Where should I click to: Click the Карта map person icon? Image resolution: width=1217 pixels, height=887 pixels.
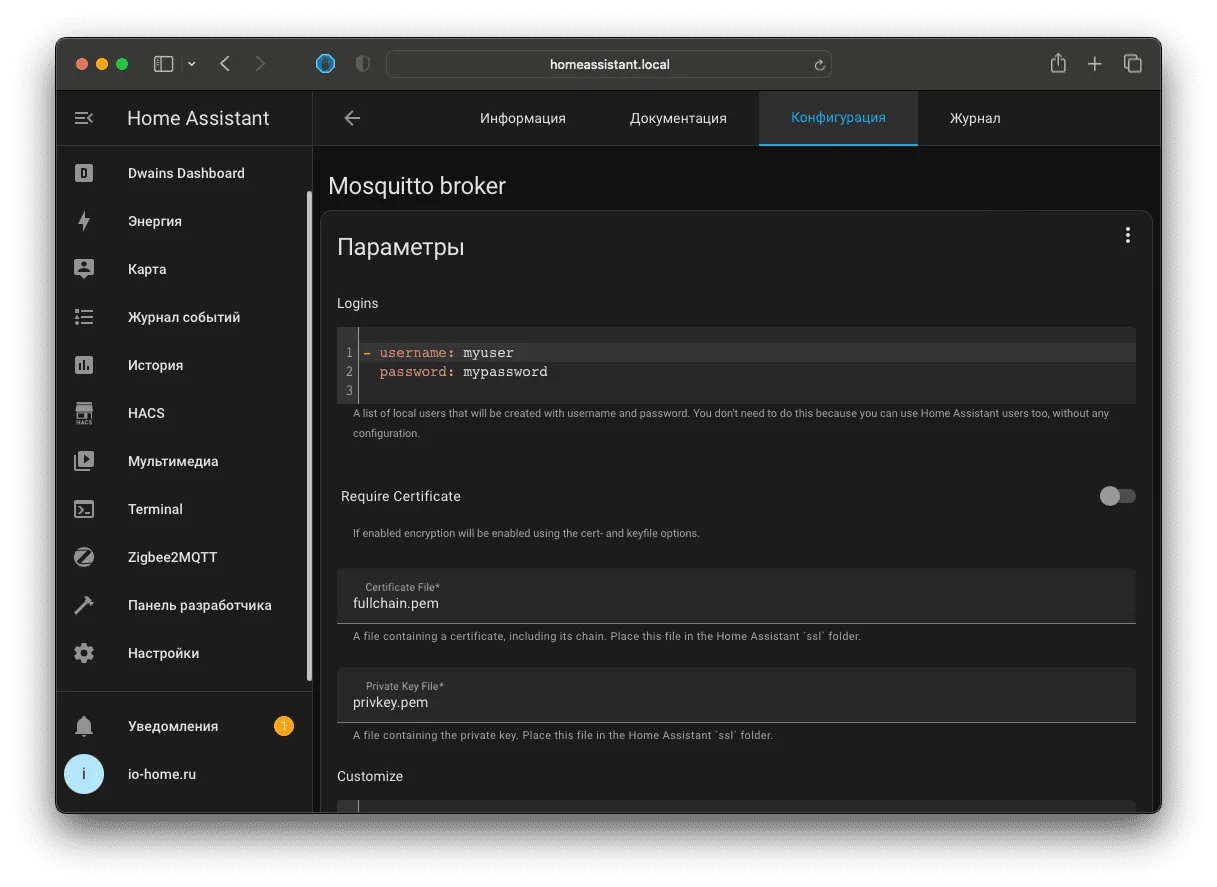[84, 269]
